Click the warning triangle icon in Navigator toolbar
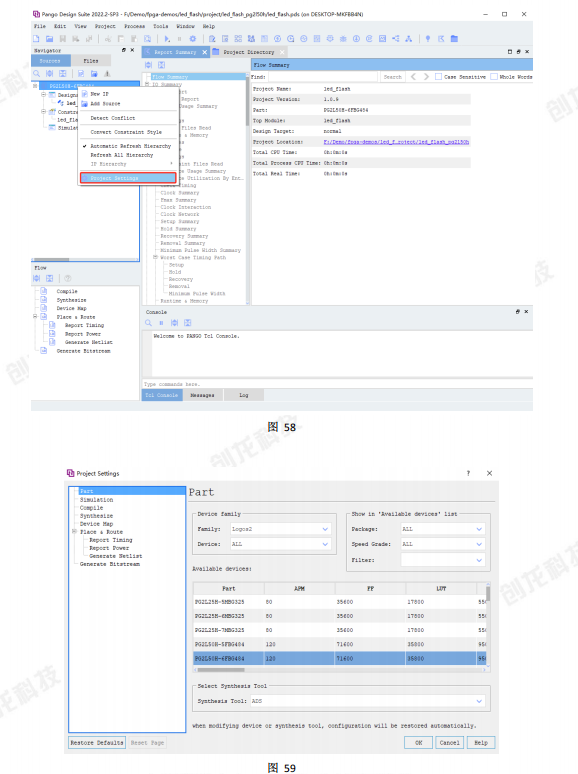 coord(107,74)
